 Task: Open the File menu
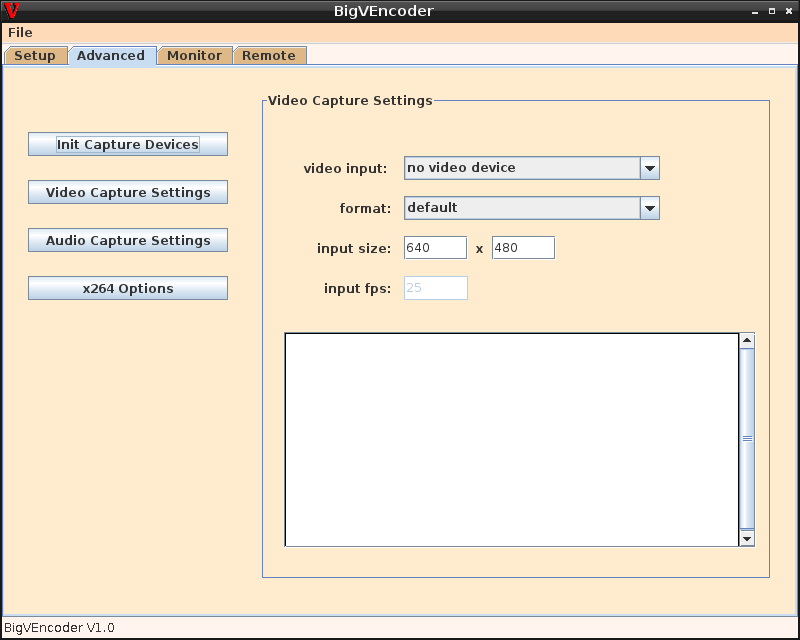[20, 33]
